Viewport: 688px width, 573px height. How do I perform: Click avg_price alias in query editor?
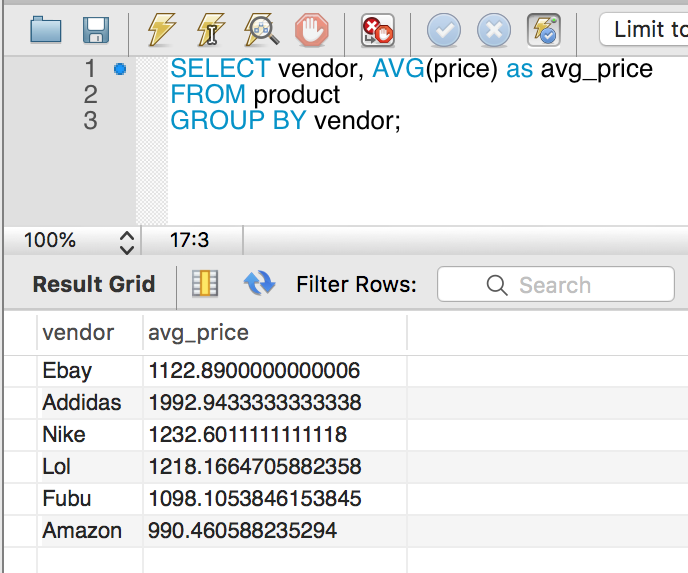tap(597, 70)
